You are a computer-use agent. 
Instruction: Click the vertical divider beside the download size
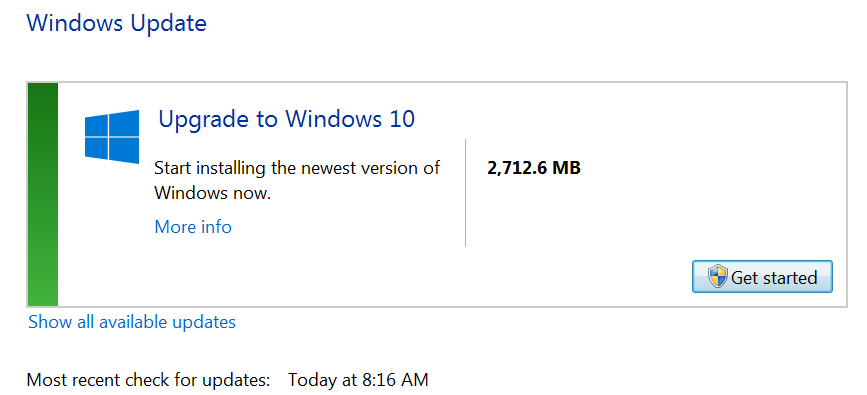click(x=466, y=193)
